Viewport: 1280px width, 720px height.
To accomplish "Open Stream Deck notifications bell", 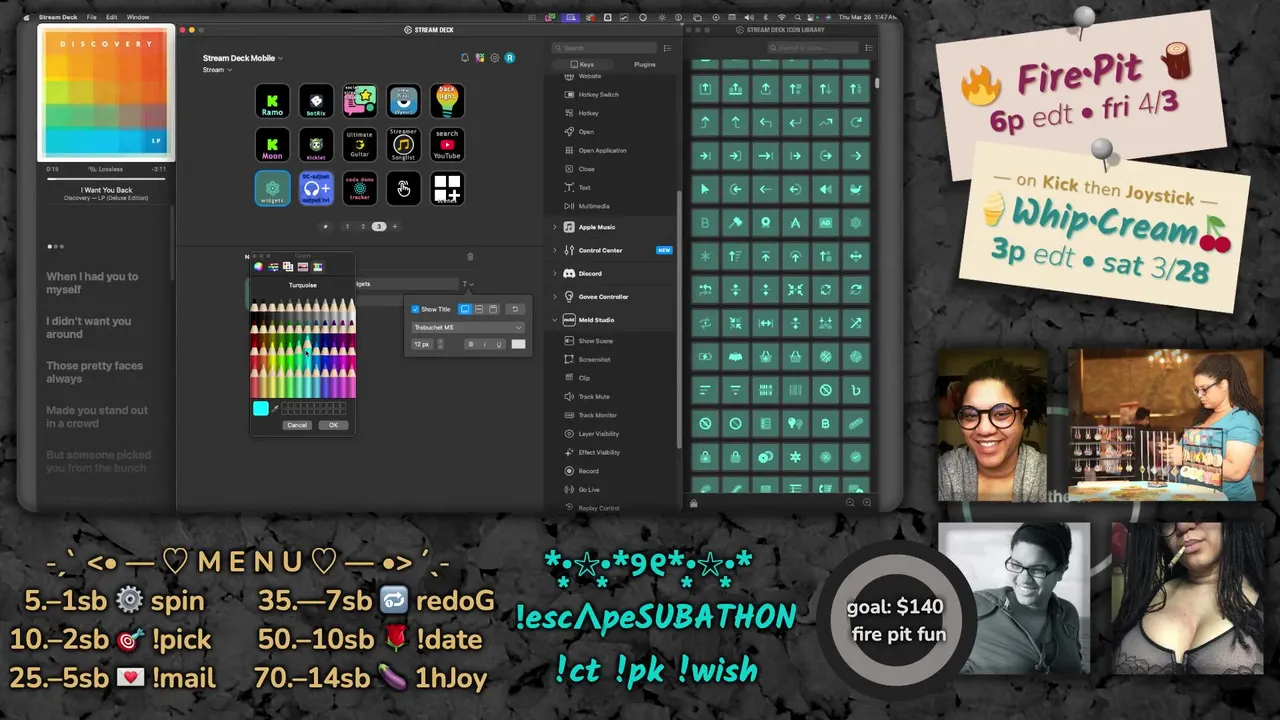I will (x=464, y=58).
